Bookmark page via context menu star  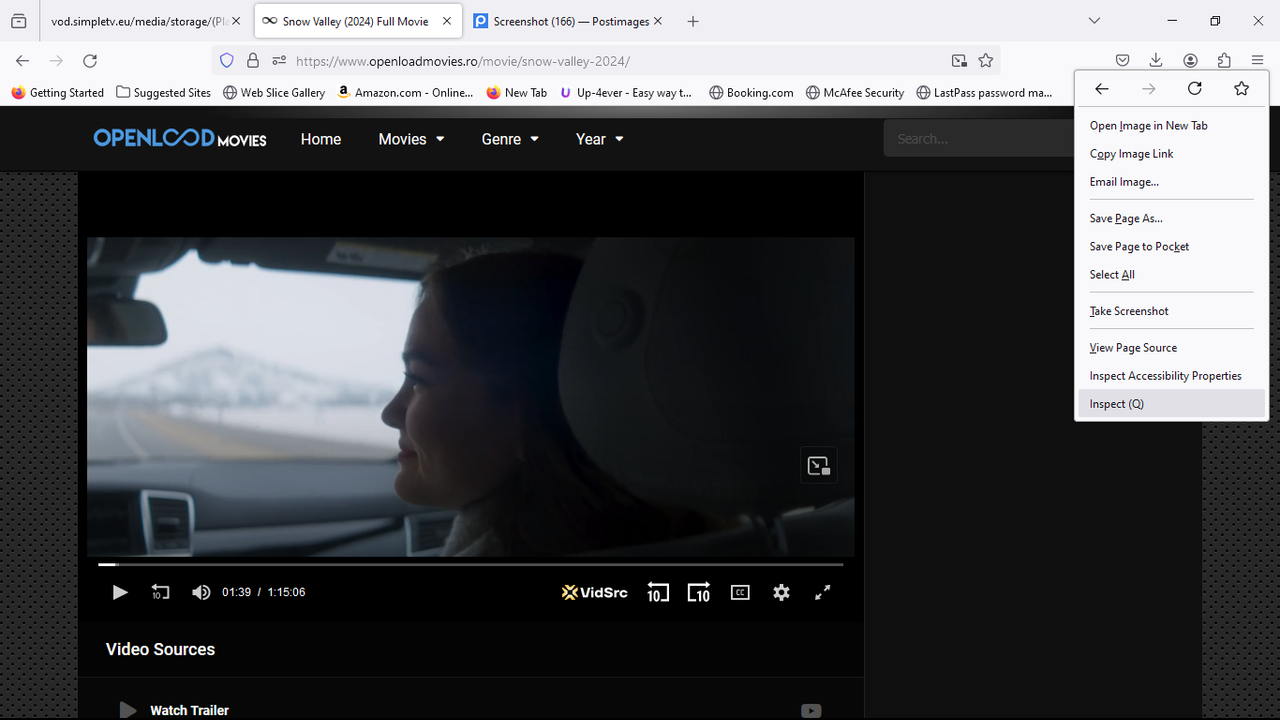pos(1241,89)
